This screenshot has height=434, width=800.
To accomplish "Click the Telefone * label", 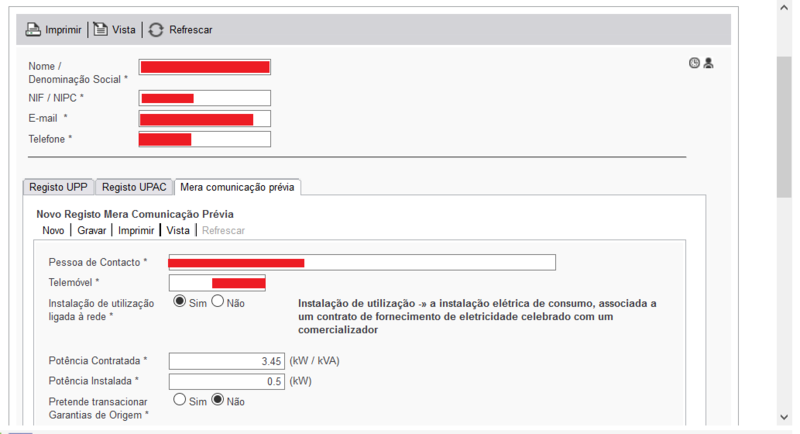I will pos(50,139).
